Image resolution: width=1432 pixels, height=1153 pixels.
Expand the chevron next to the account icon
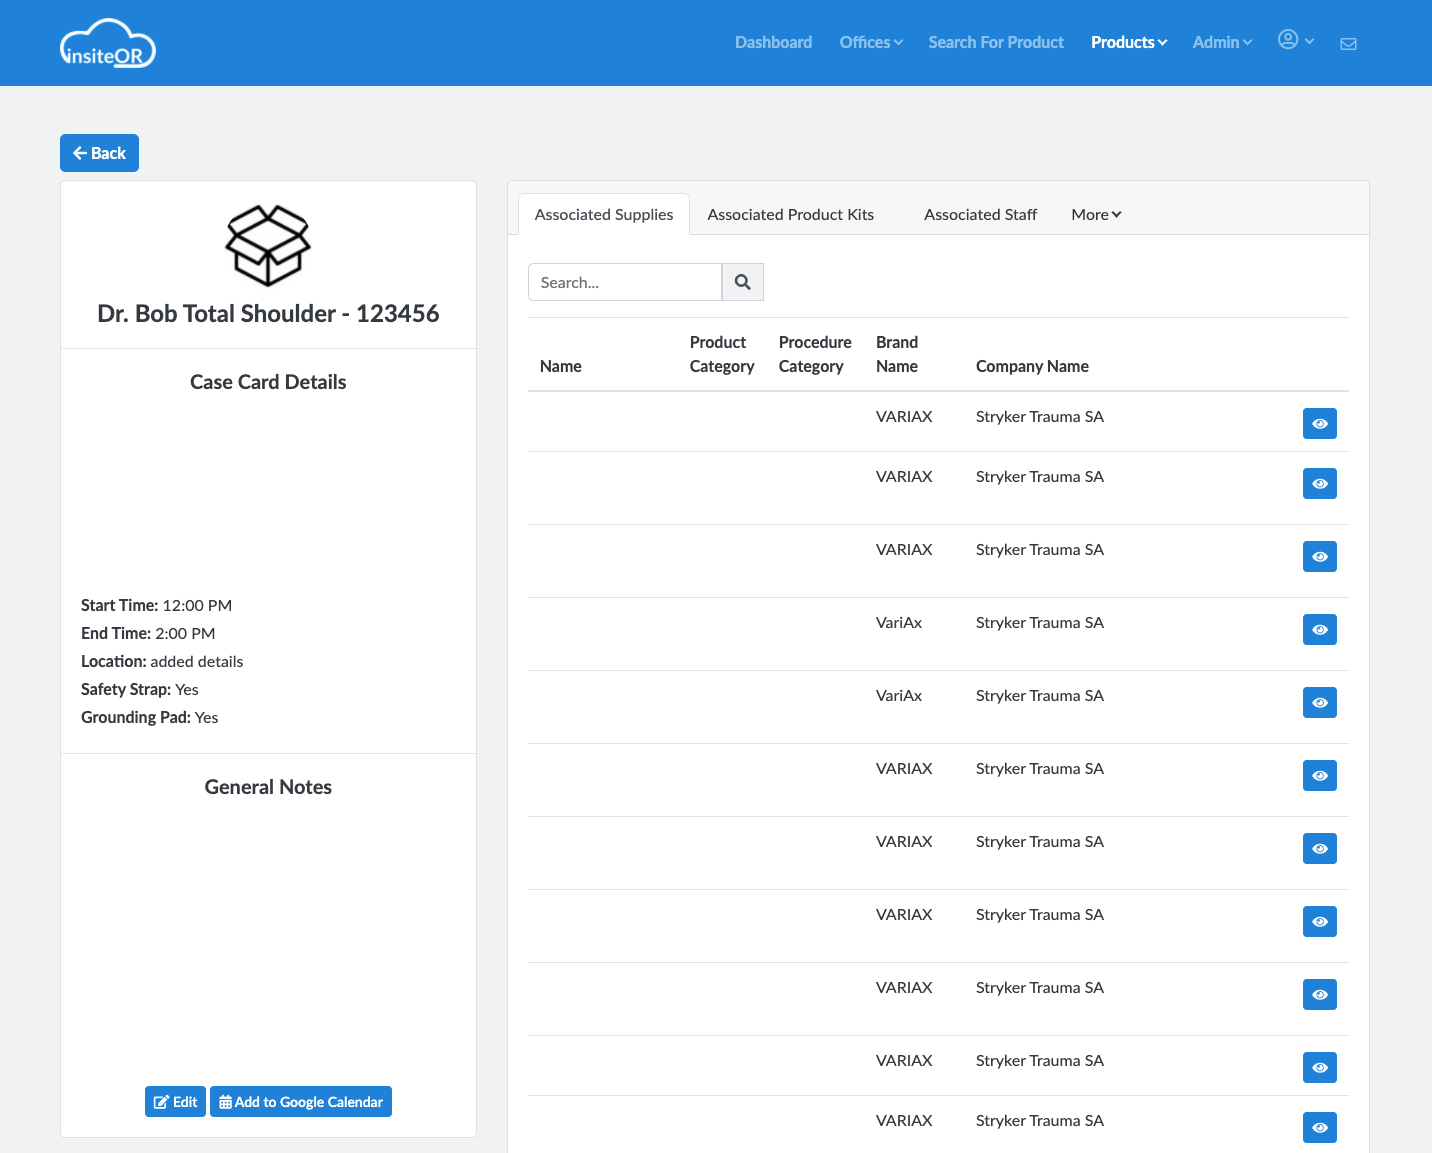1309,41
